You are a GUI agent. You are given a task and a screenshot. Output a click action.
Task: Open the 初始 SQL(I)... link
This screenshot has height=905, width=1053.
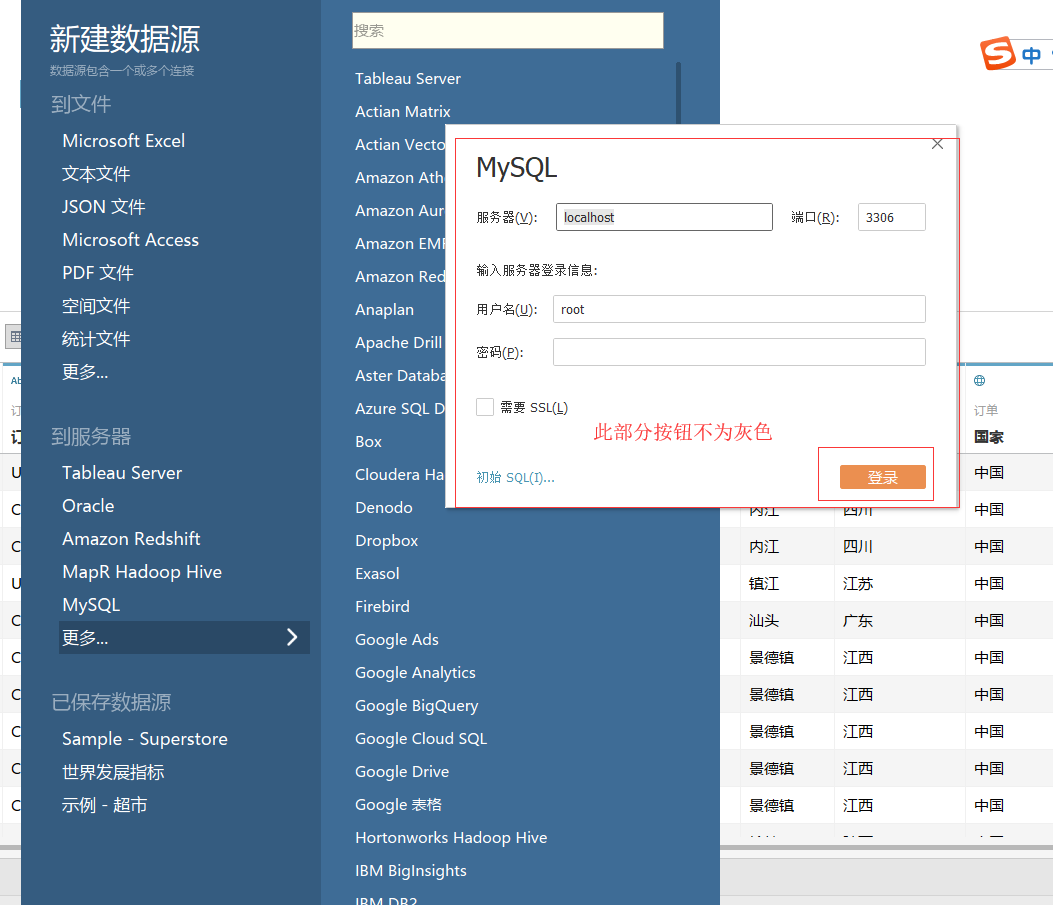click(515, 477)
